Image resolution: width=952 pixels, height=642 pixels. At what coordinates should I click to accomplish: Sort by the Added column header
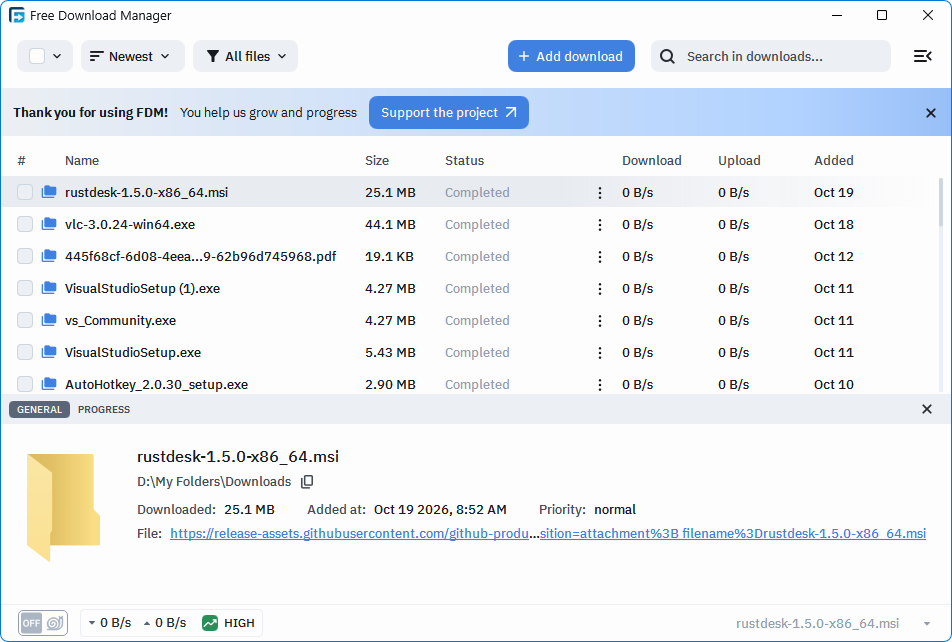(x=834, y=160)
